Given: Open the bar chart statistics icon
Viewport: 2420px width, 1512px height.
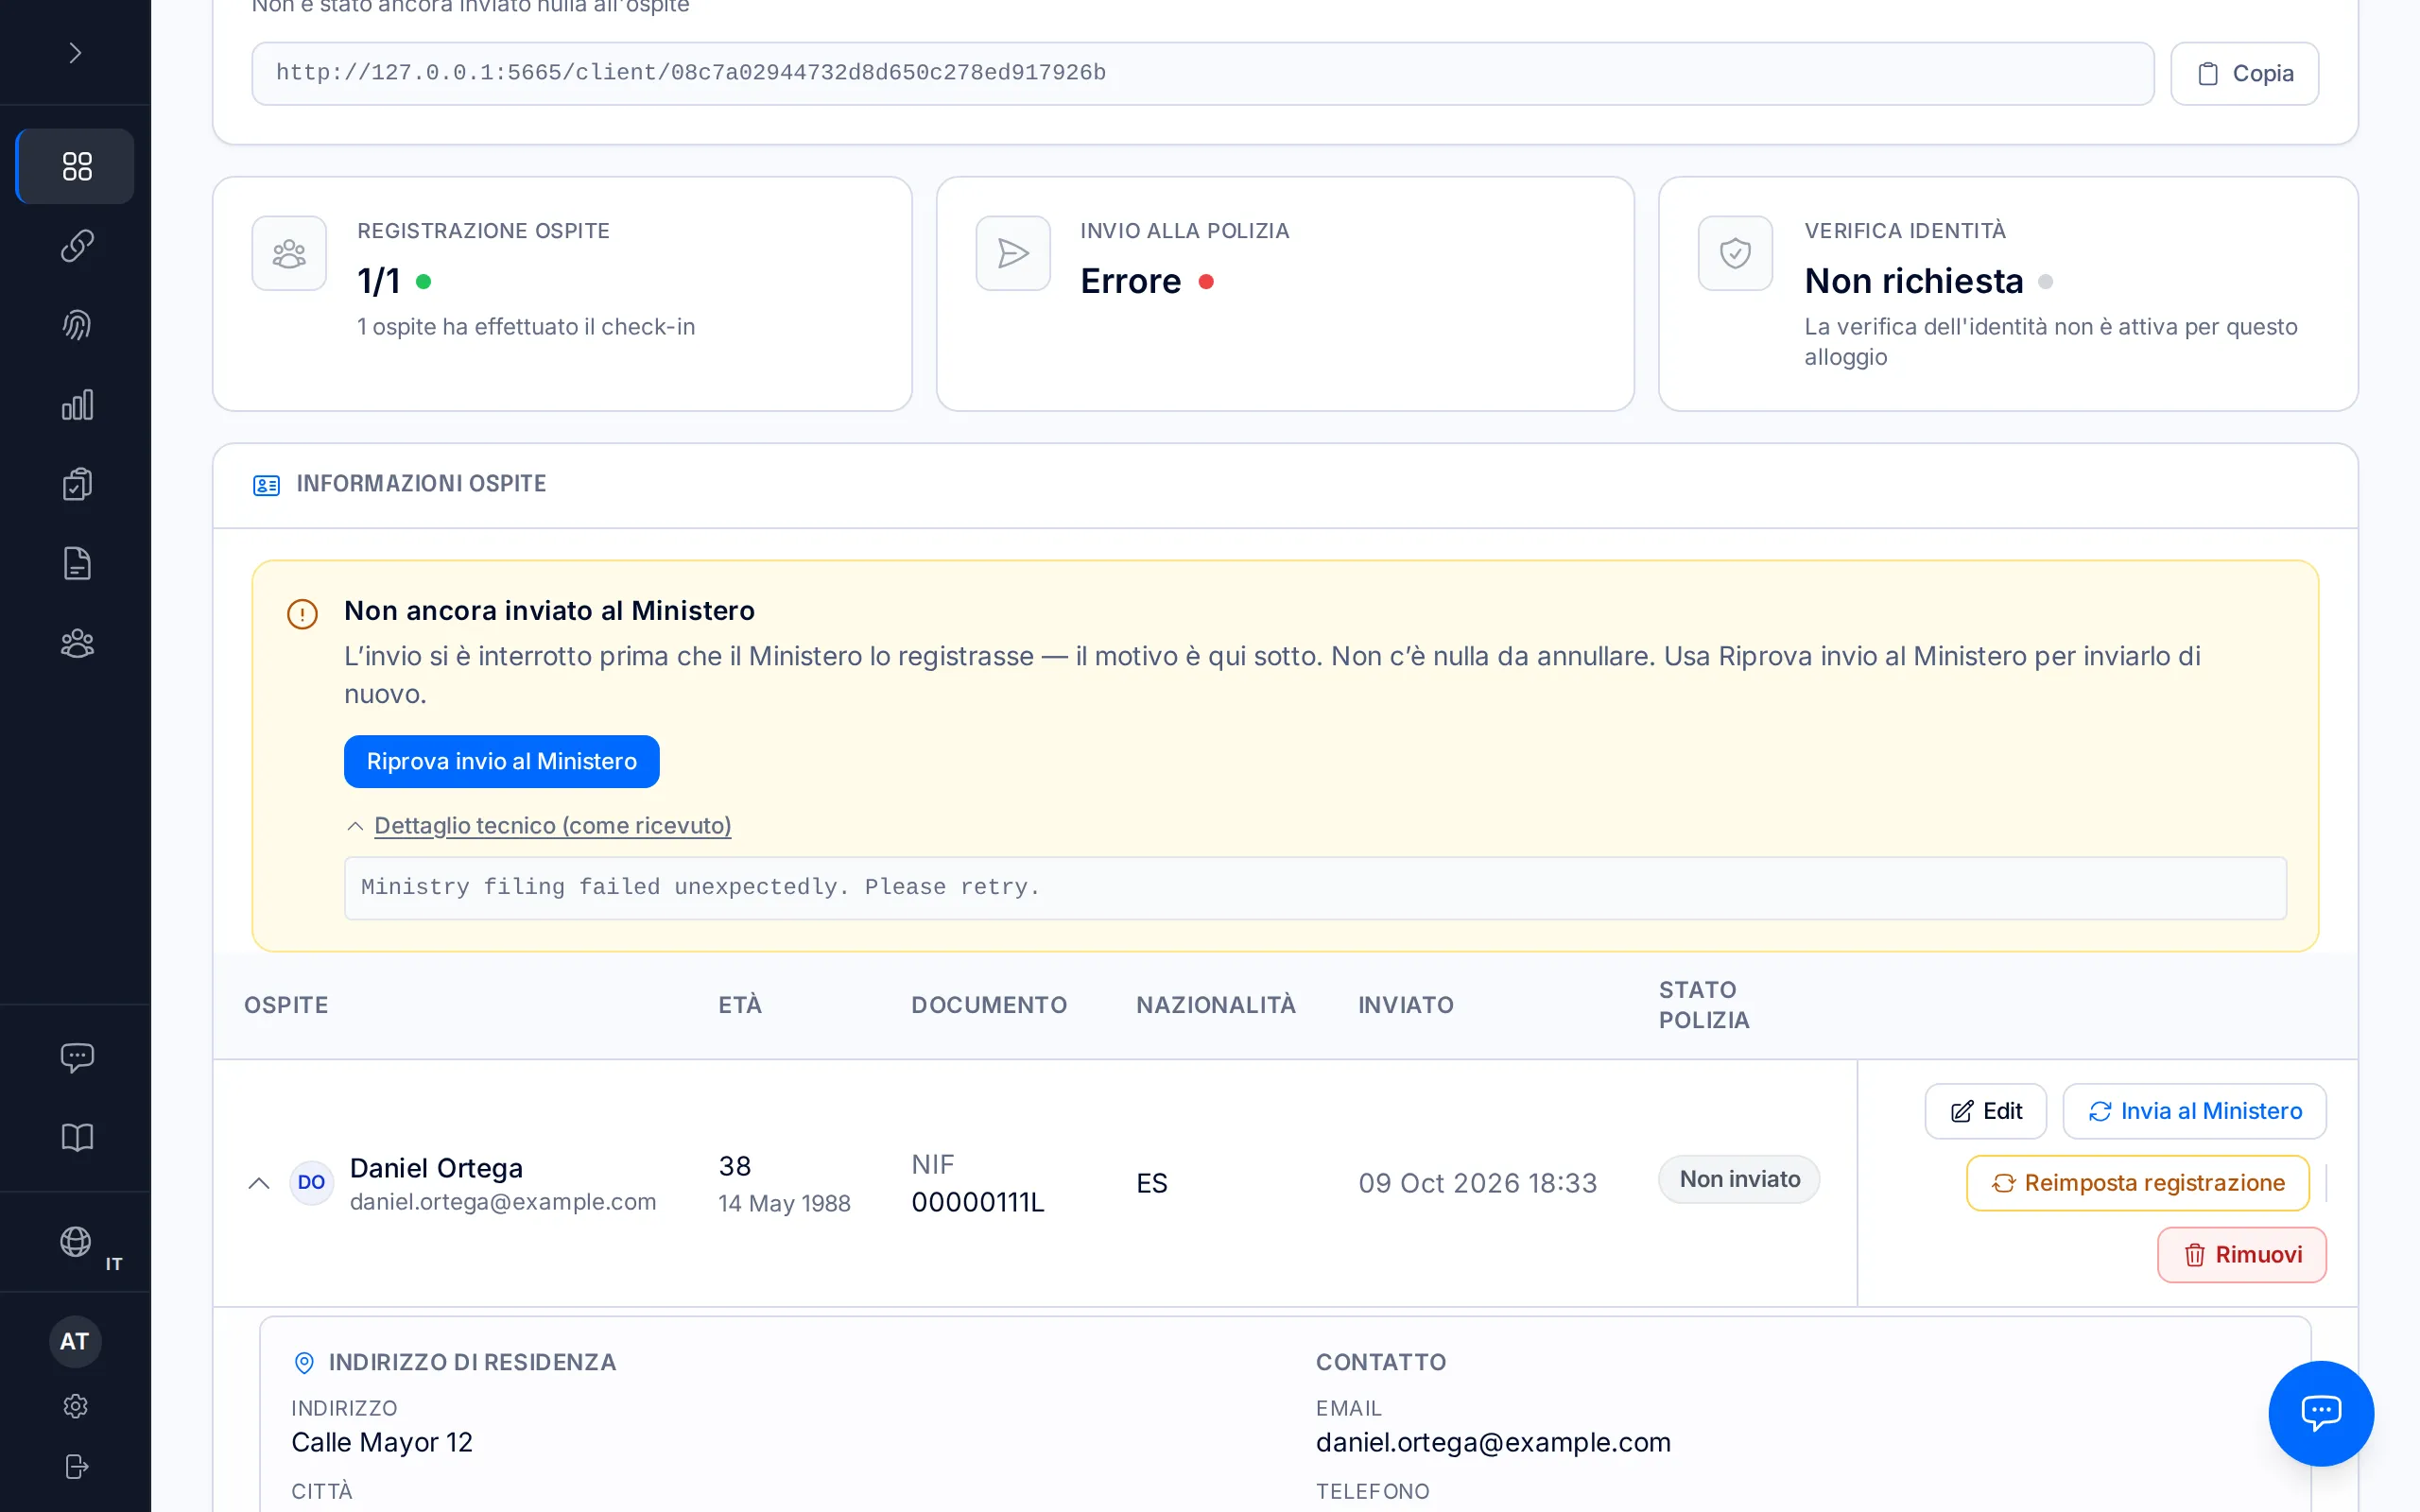Looking at the screenshot, I should [x=77, y=405].
